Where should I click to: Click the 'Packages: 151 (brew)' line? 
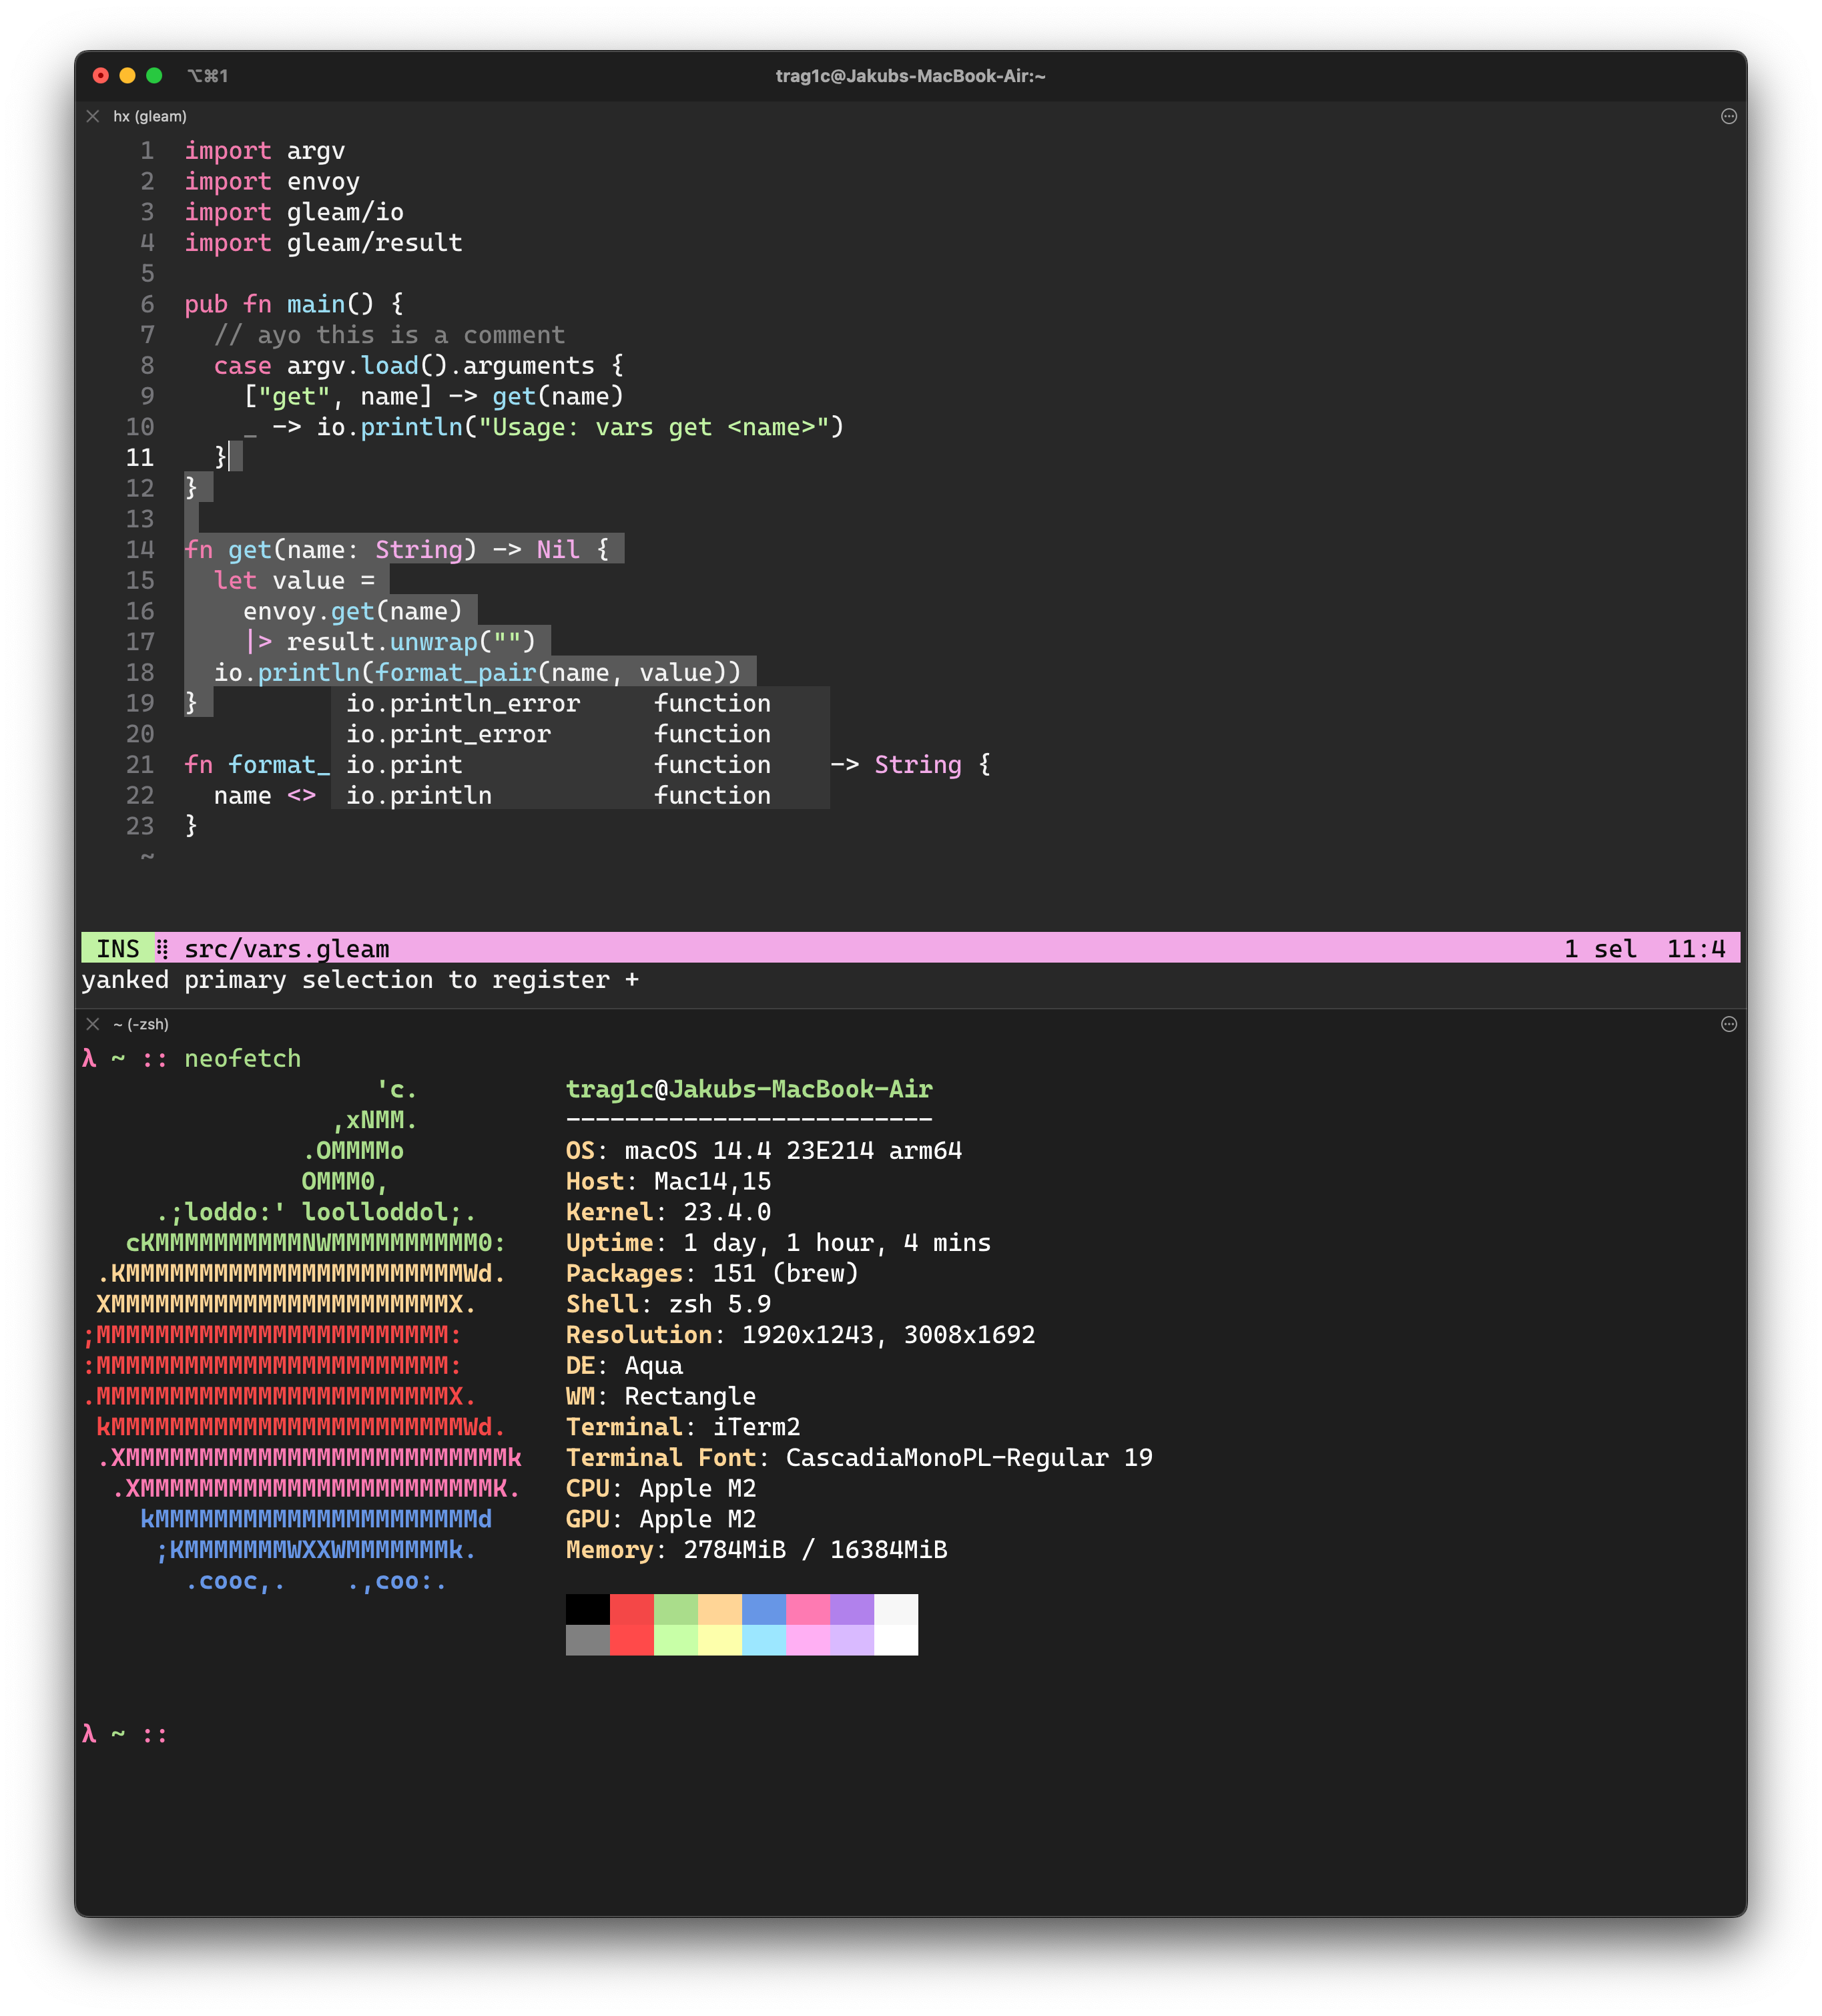712,1273
